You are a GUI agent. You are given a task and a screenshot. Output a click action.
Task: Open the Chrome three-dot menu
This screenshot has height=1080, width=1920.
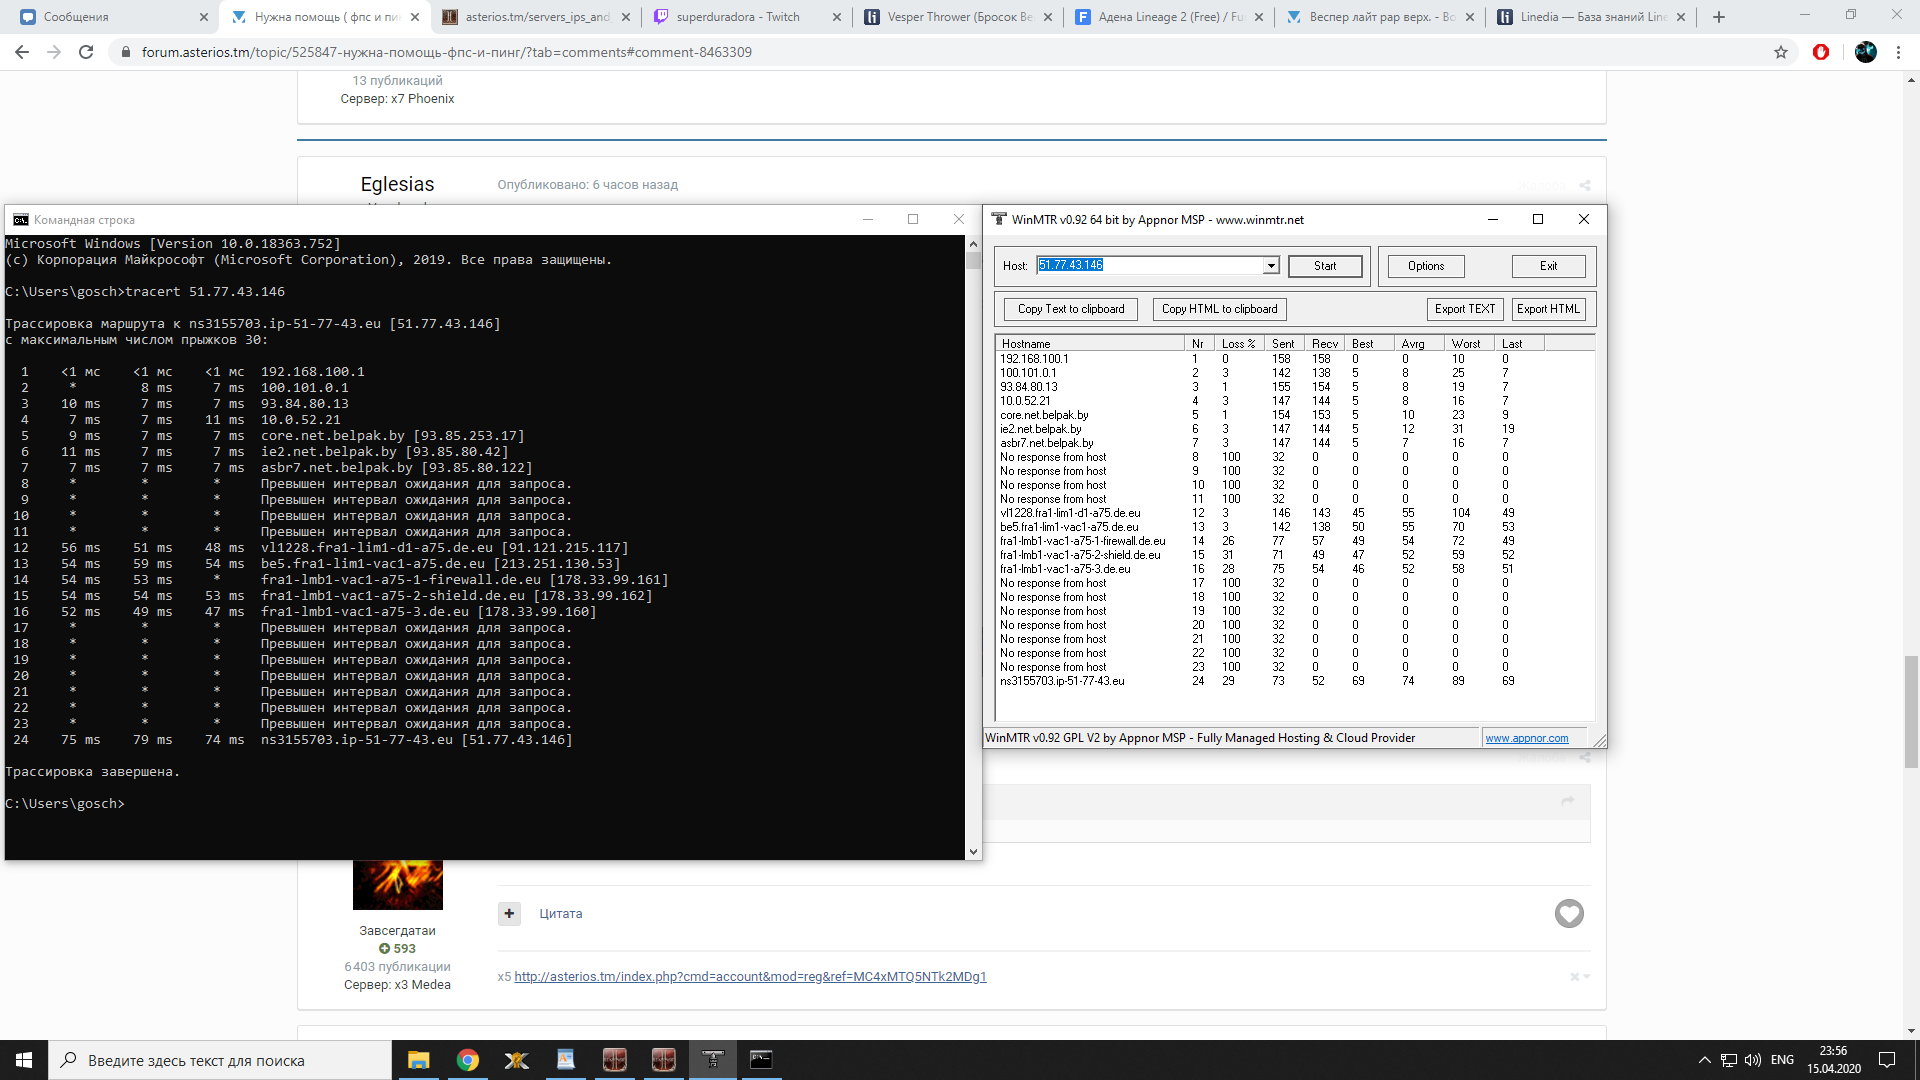pos(1898,52)
